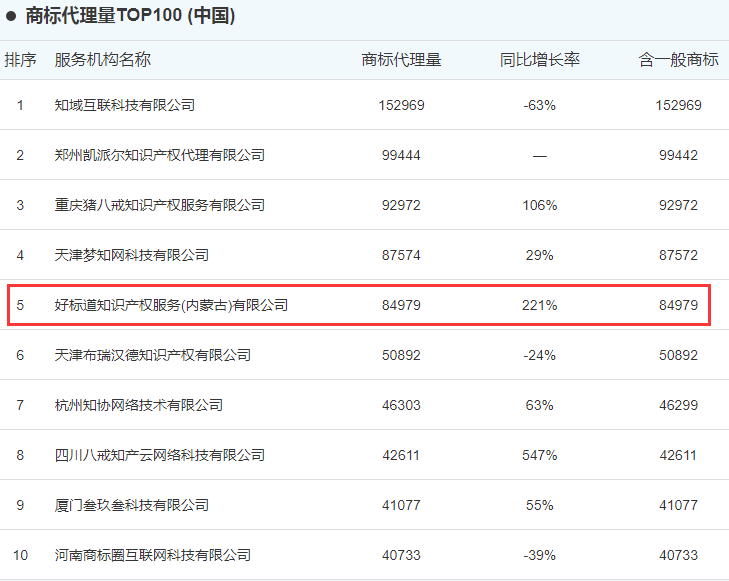The image size is (729, 581).
Task: Open 四川八戒知产云网络科技有限公司 entry
Action: click(159, 455)
